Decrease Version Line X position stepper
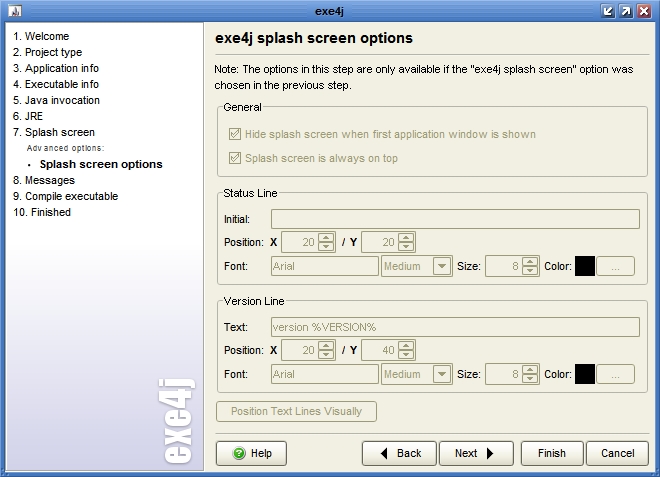Image resolution: width=660 pixels, height=477 pixels. click(x=326, y=354)
